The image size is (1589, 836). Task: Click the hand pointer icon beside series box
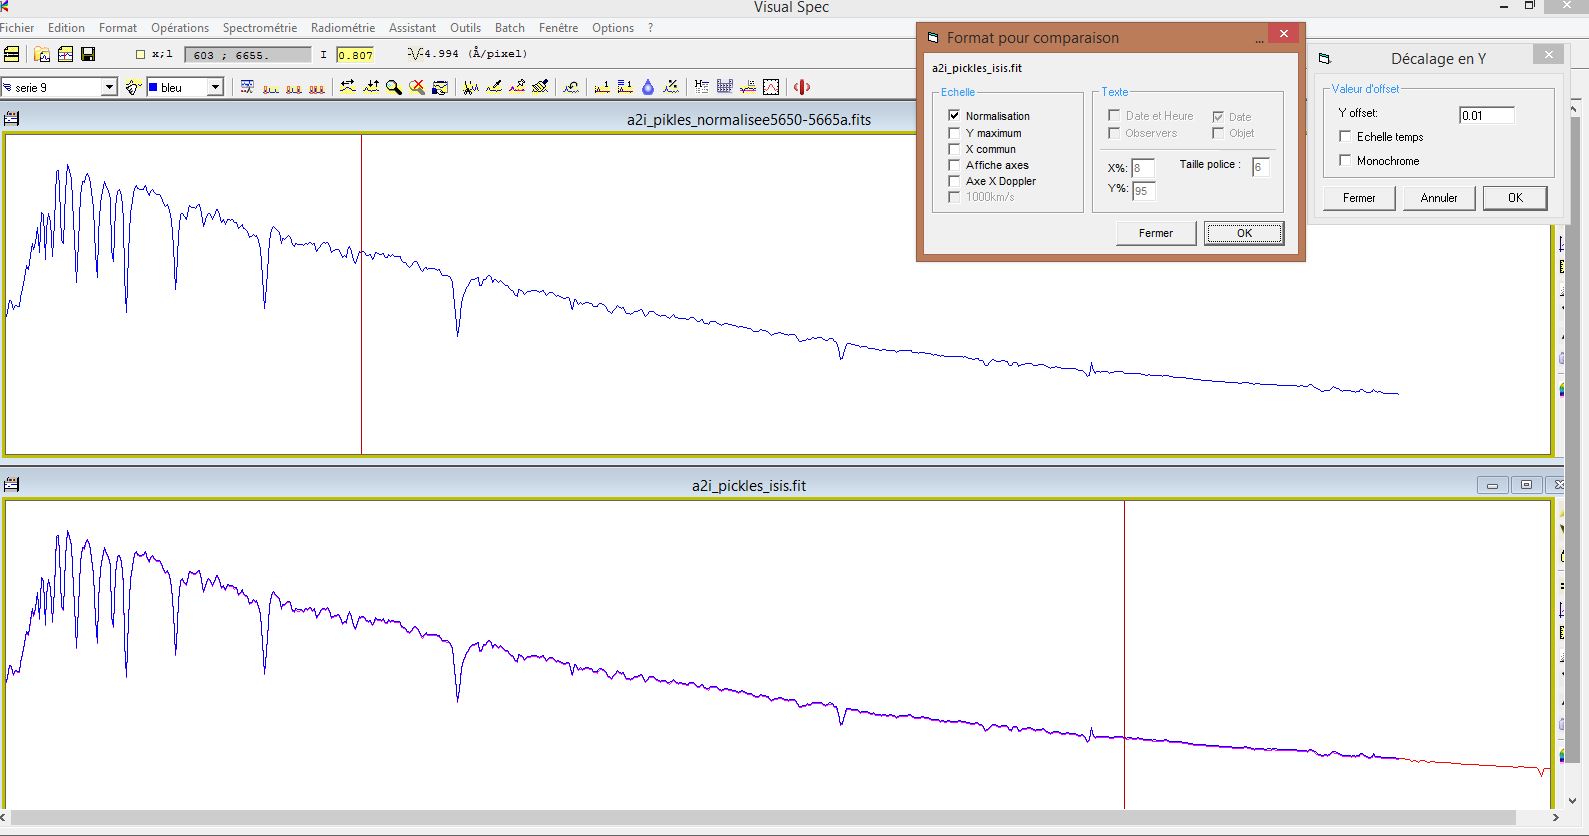pyautogui.click(x=133, y=87)
